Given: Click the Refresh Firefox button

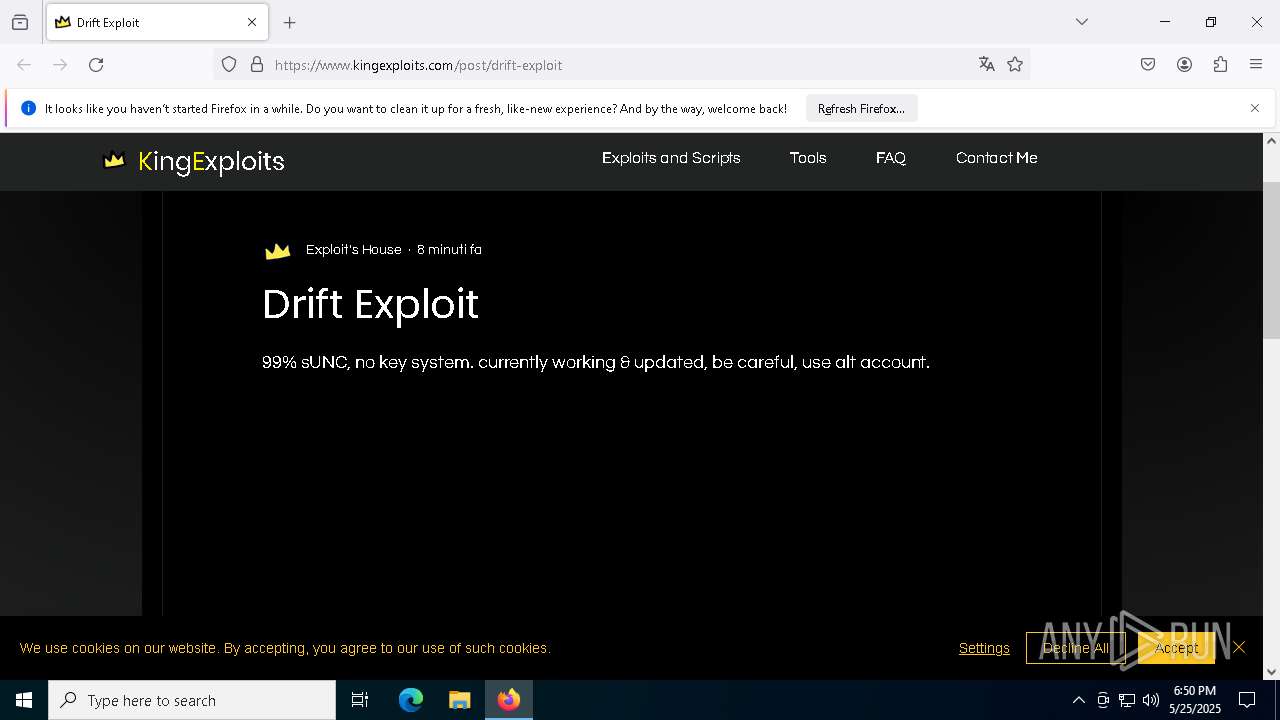Looking at the screenshot, I should point(861,109).
